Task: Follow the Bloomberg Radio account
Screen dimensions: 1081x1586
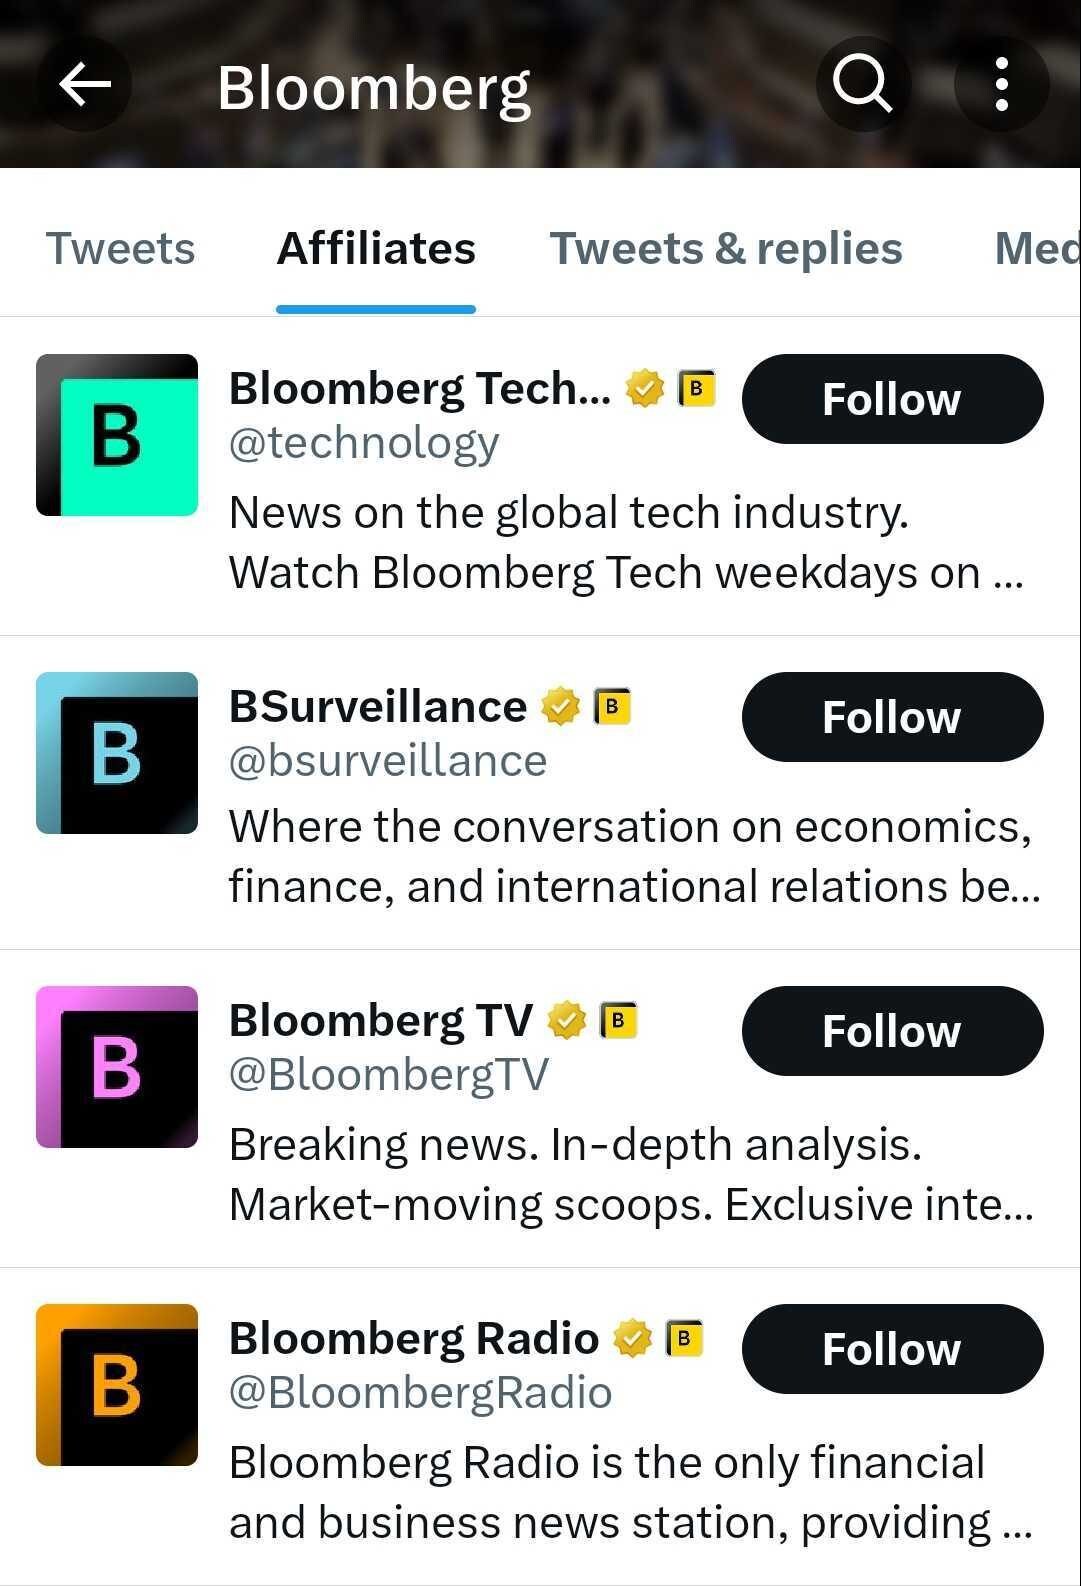Action: [892, 1348]
